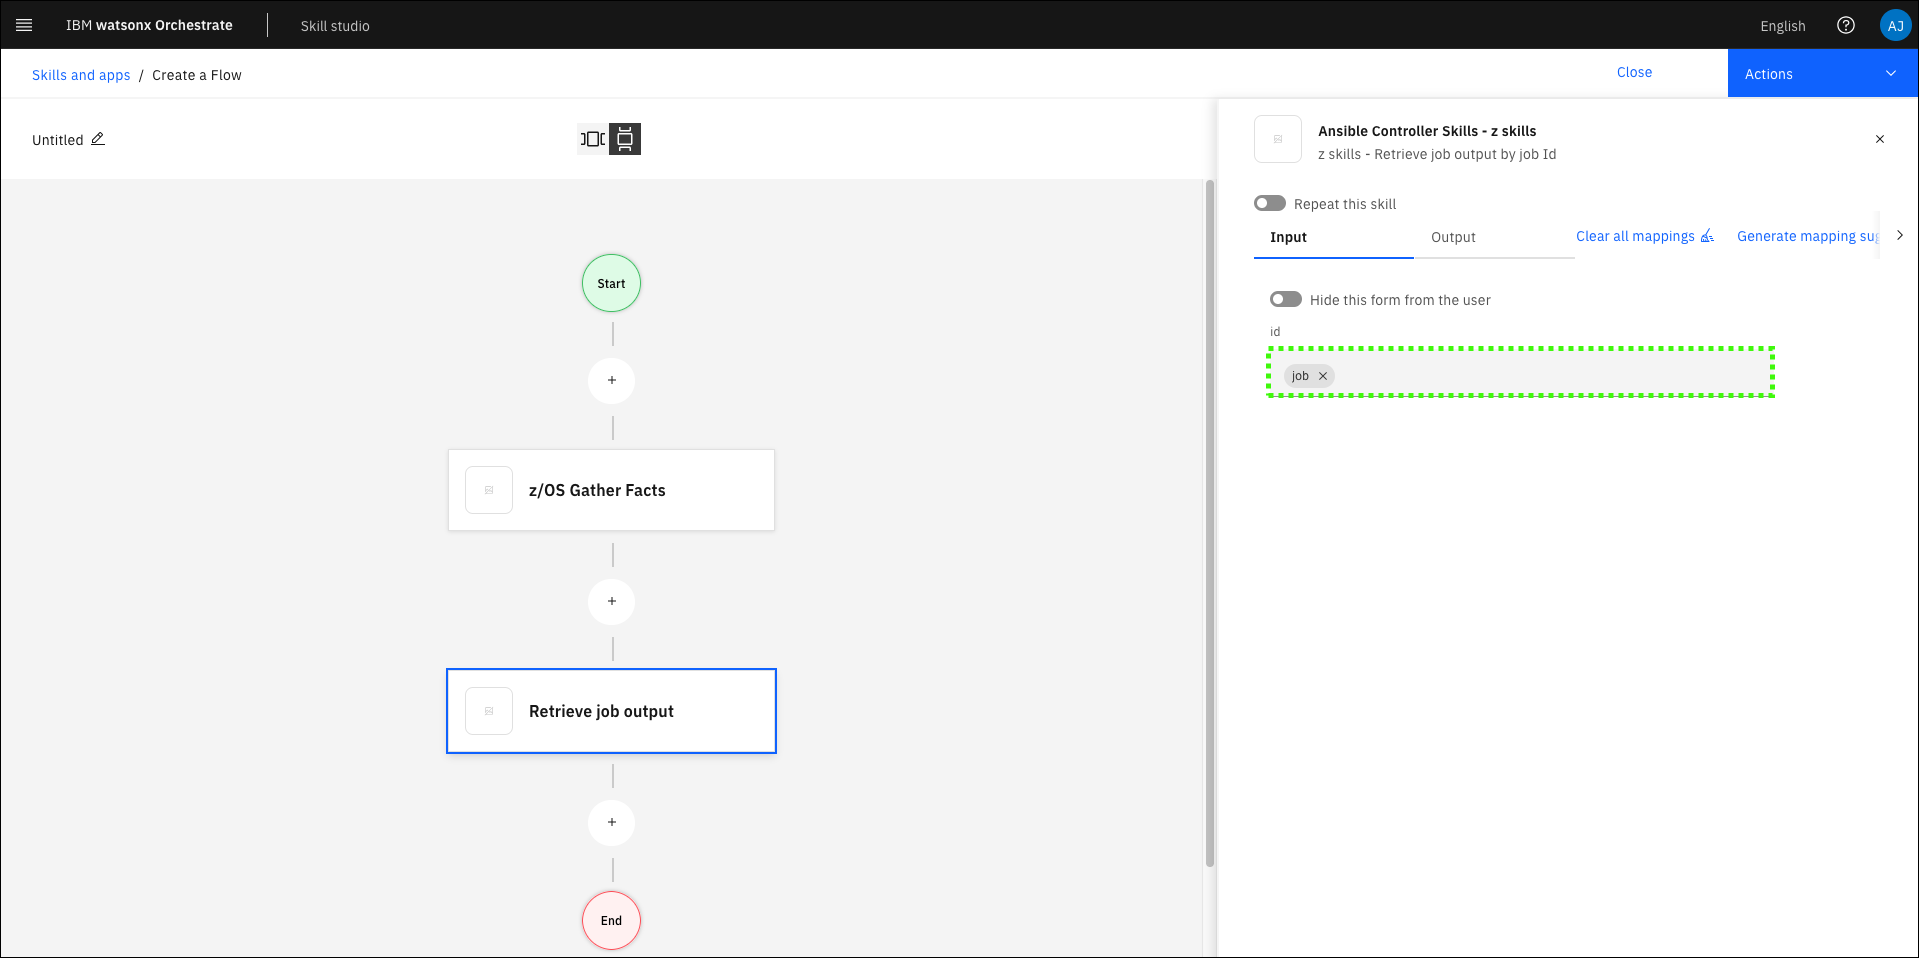Image resolution: width=1919 pixels, height=958 pixels.
Task: Open the AJ user avatar menu
Action: pyautogui.click(x=1894, y=26)
